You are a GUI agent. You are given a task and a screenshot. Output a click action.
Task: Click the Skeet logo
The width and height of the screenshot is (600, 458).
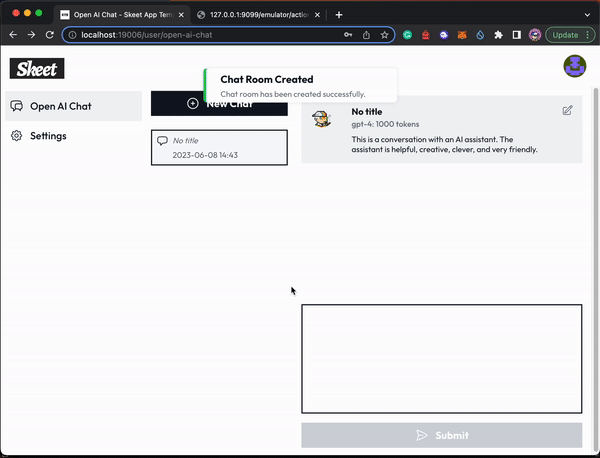tap(37, 68)
